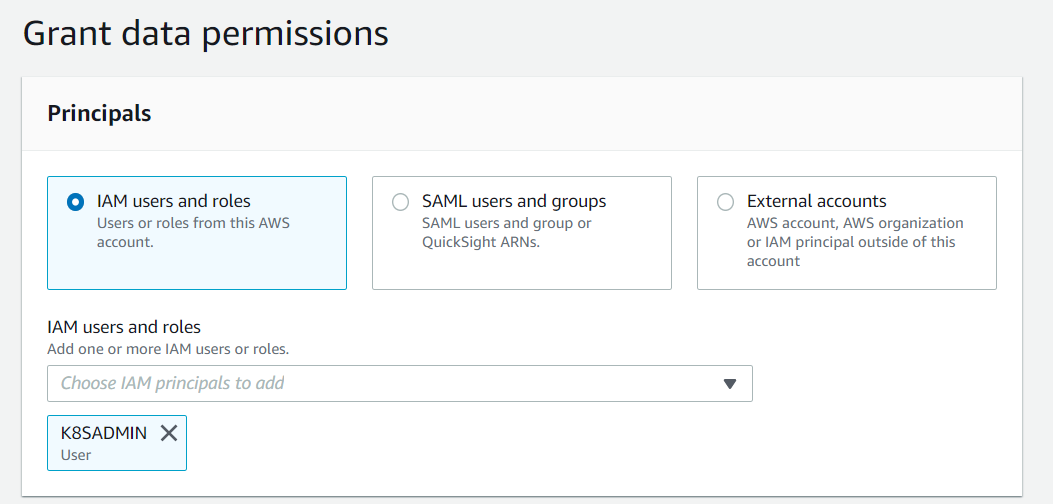Click the External accounts option title
This screenshot has width=1053, height=504.
[816, 201]
